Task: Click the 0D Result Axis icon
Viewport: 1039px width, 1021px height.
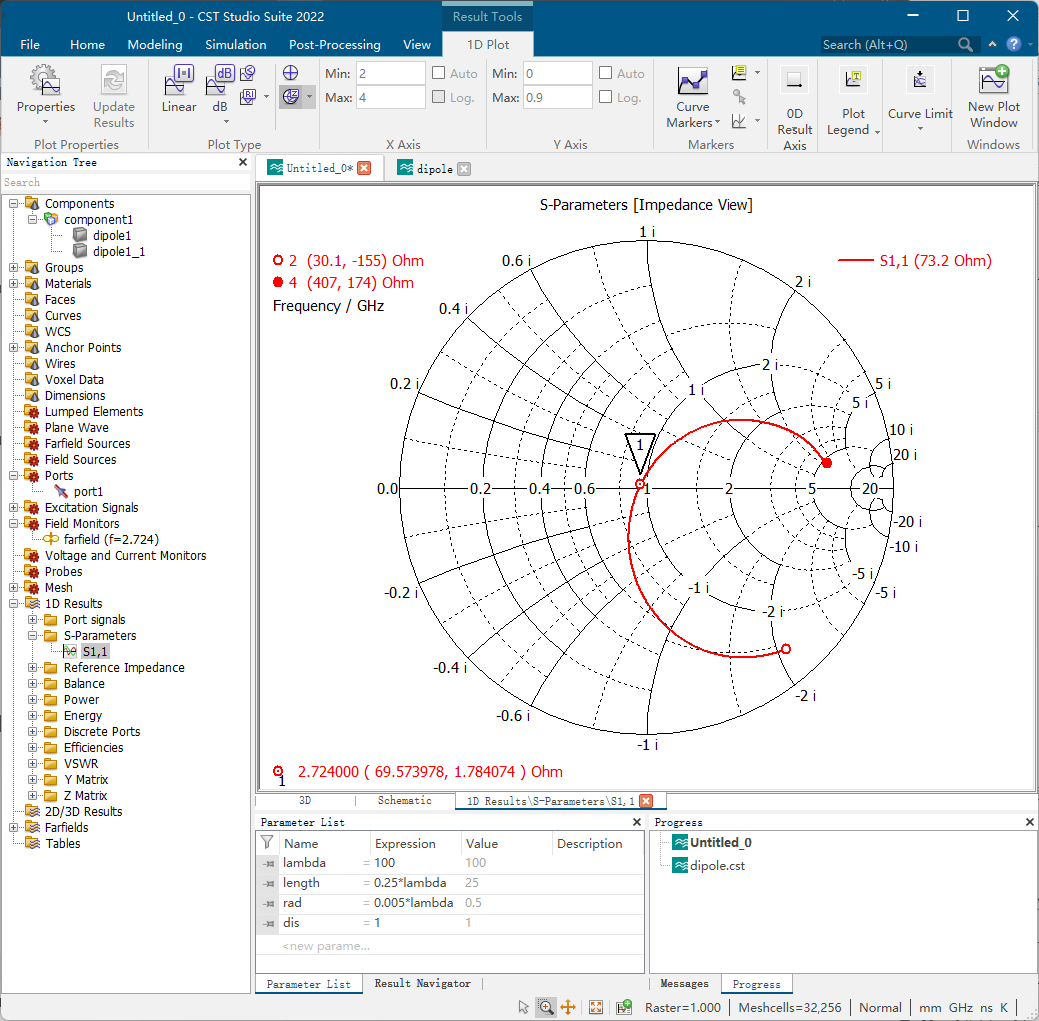Action: [x=794, y=81]
